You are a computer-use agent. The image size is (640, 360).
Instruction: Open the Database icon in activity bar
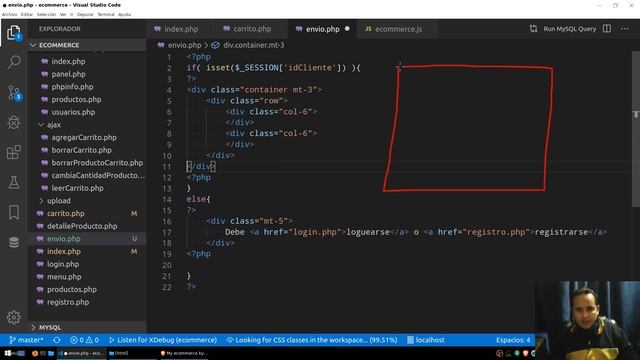coord(14,242)
